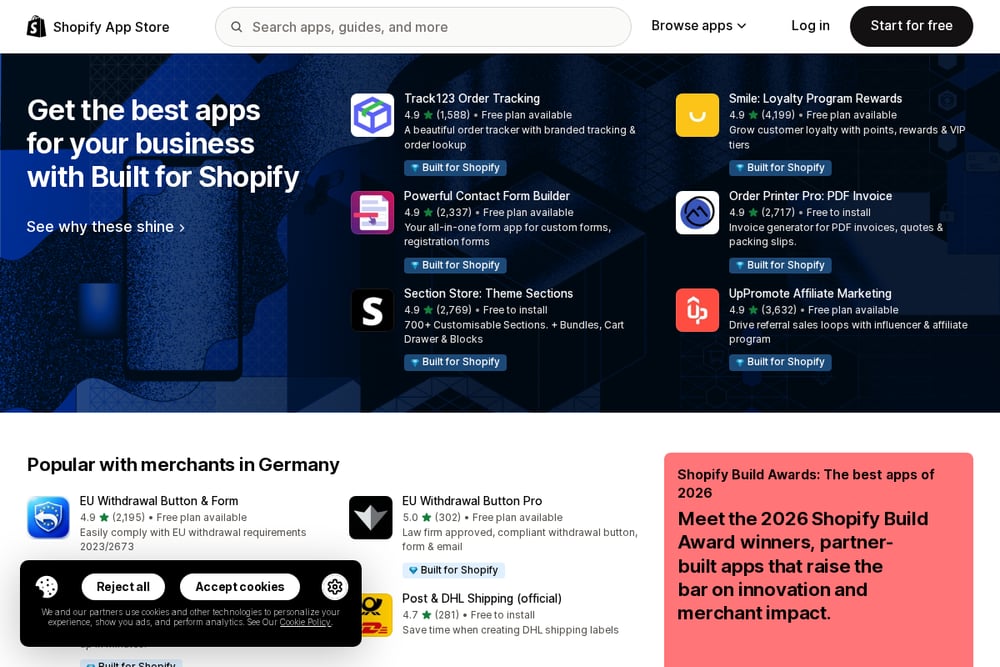Click the search magnifier icon

tap(236, 27)
